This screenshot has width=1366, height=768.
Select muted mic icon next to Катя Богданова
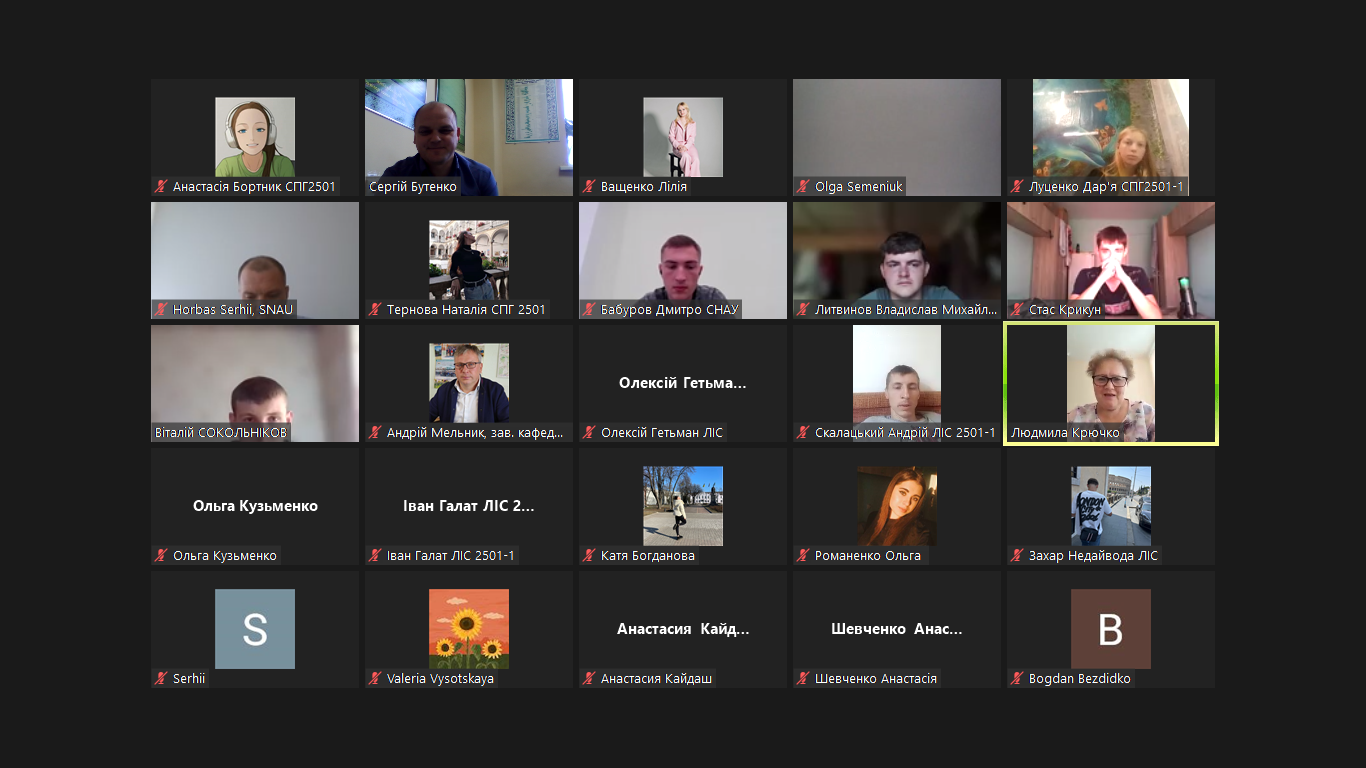click(x=589, y=556)
